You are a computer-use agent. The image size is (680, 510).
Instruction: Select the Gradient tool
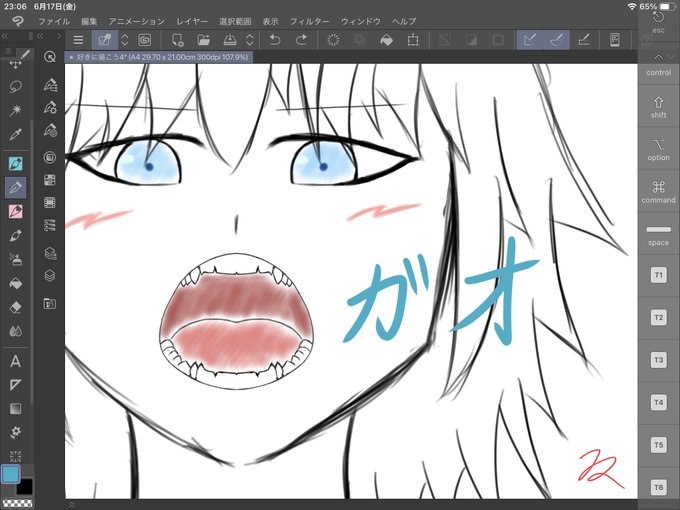pos(16,409)
